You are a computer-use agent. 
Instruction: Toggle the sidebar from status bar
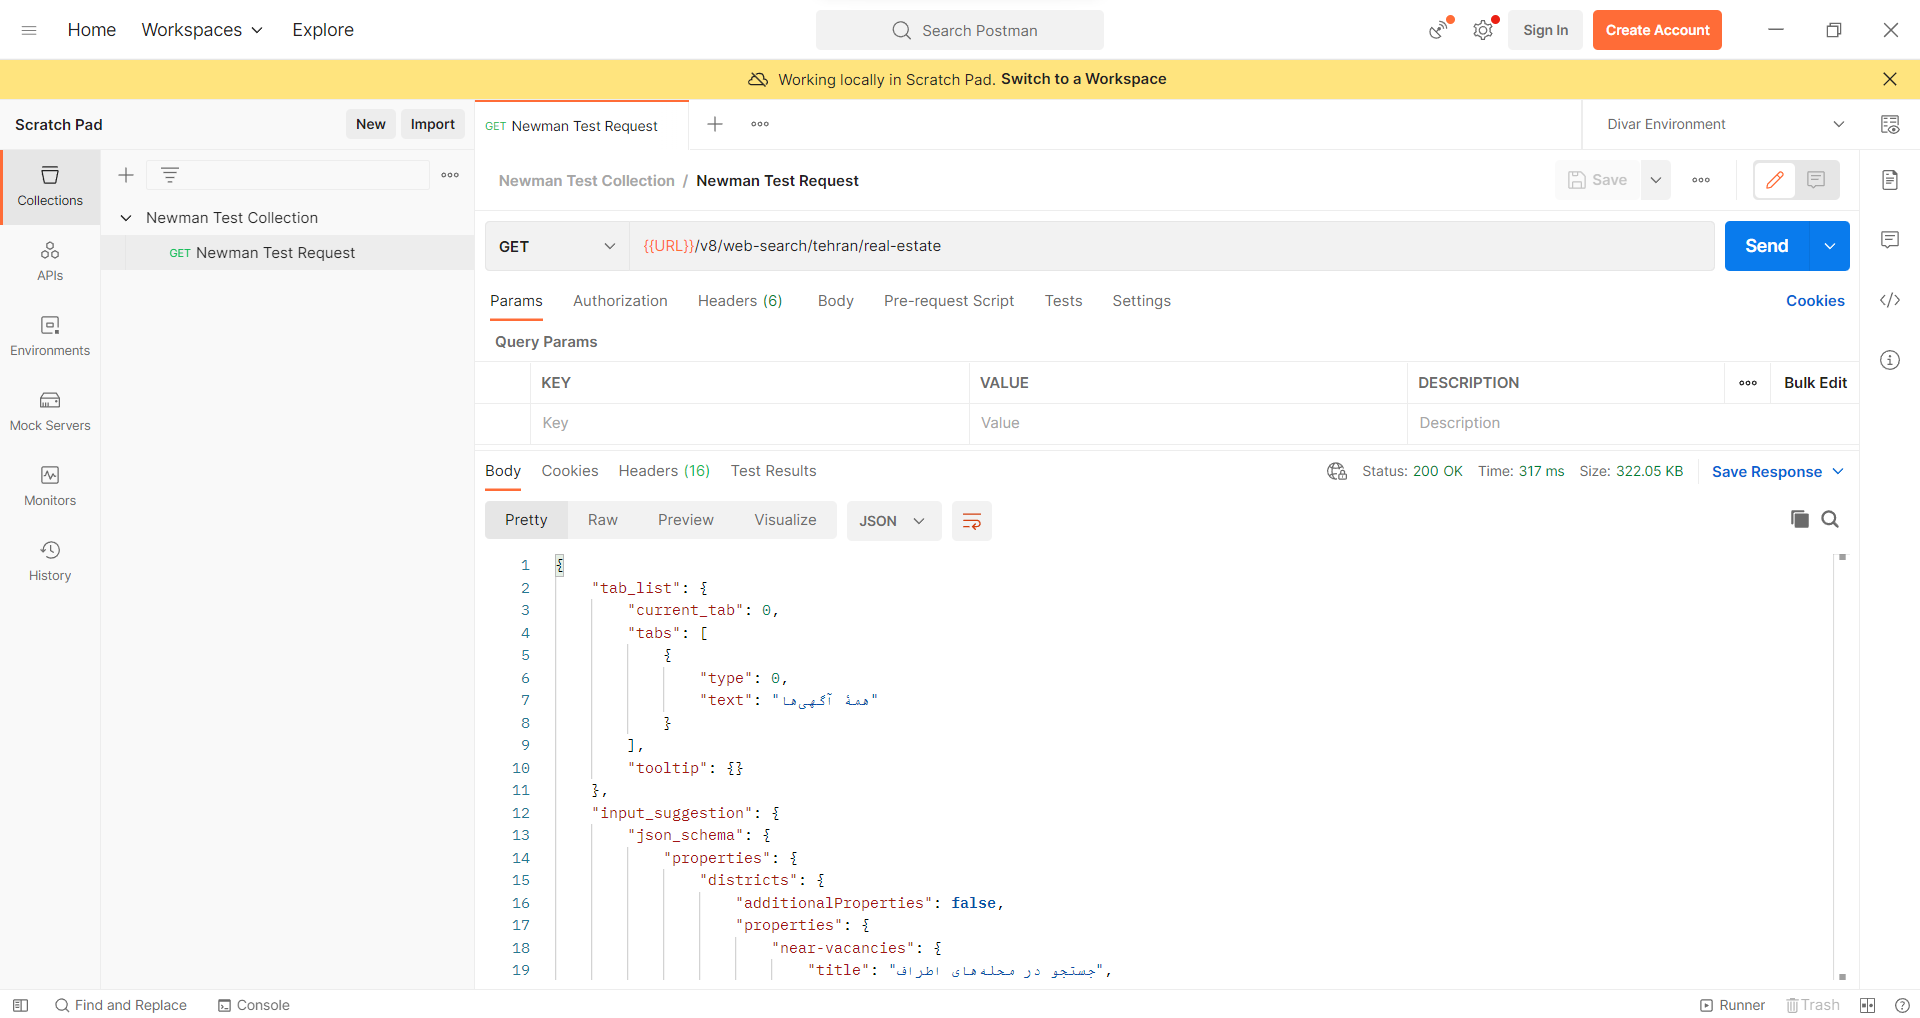pyautogui.click(x=20, y=1005)
